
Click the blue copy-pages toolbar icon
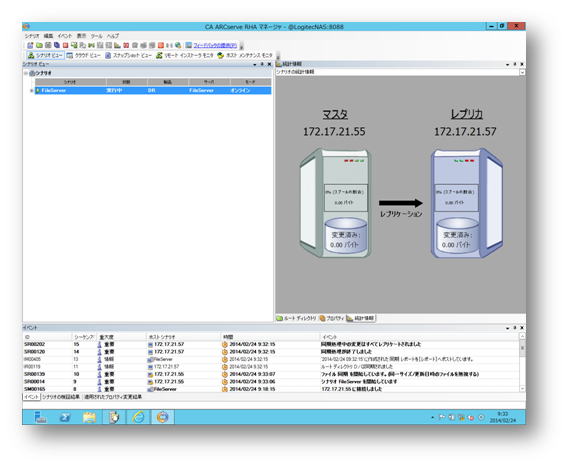pyautogui.click(x=57, y=45)
